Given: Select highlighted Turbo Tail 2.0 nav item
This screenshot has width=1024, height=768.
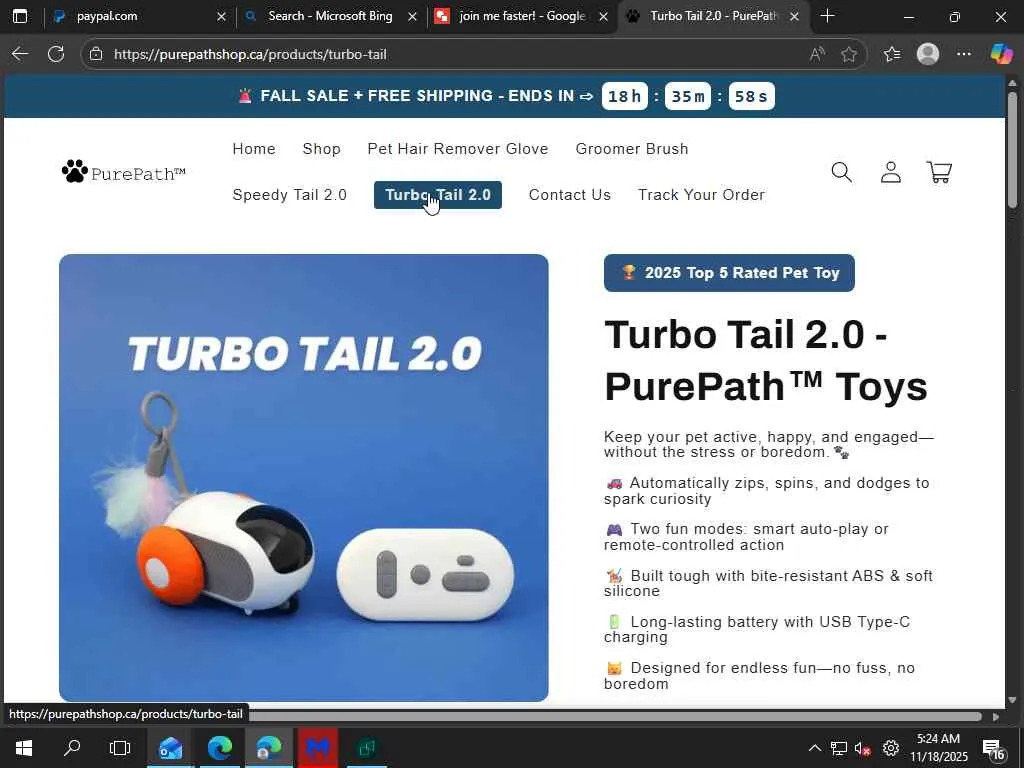Looking at the screenshot, I should coord(438,195).
